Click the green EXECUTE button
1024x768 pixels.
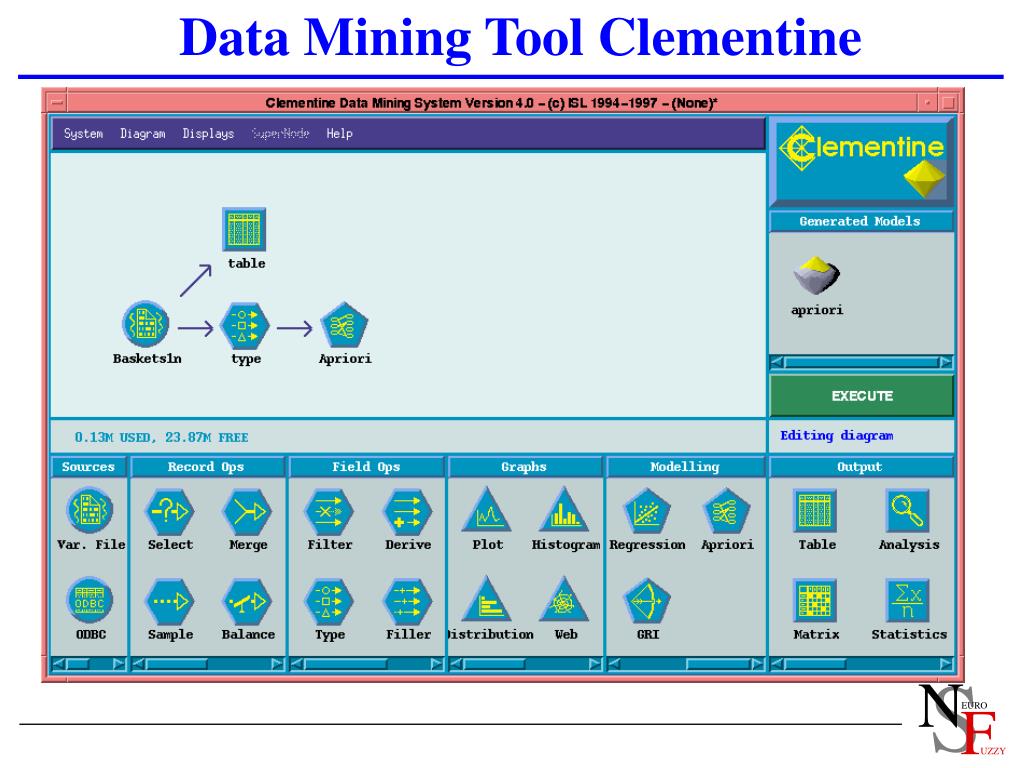click(861, 396)
